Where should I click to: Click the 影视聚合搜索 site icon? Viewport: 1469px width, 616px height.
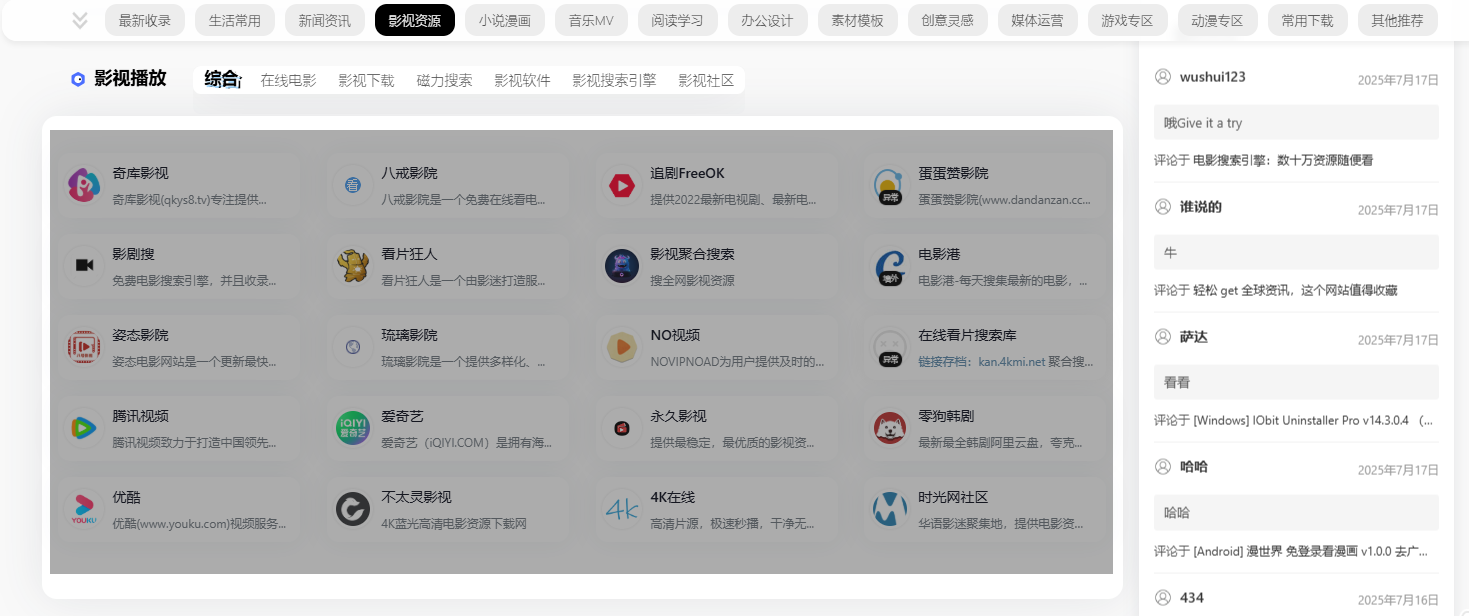click(622, 266)
